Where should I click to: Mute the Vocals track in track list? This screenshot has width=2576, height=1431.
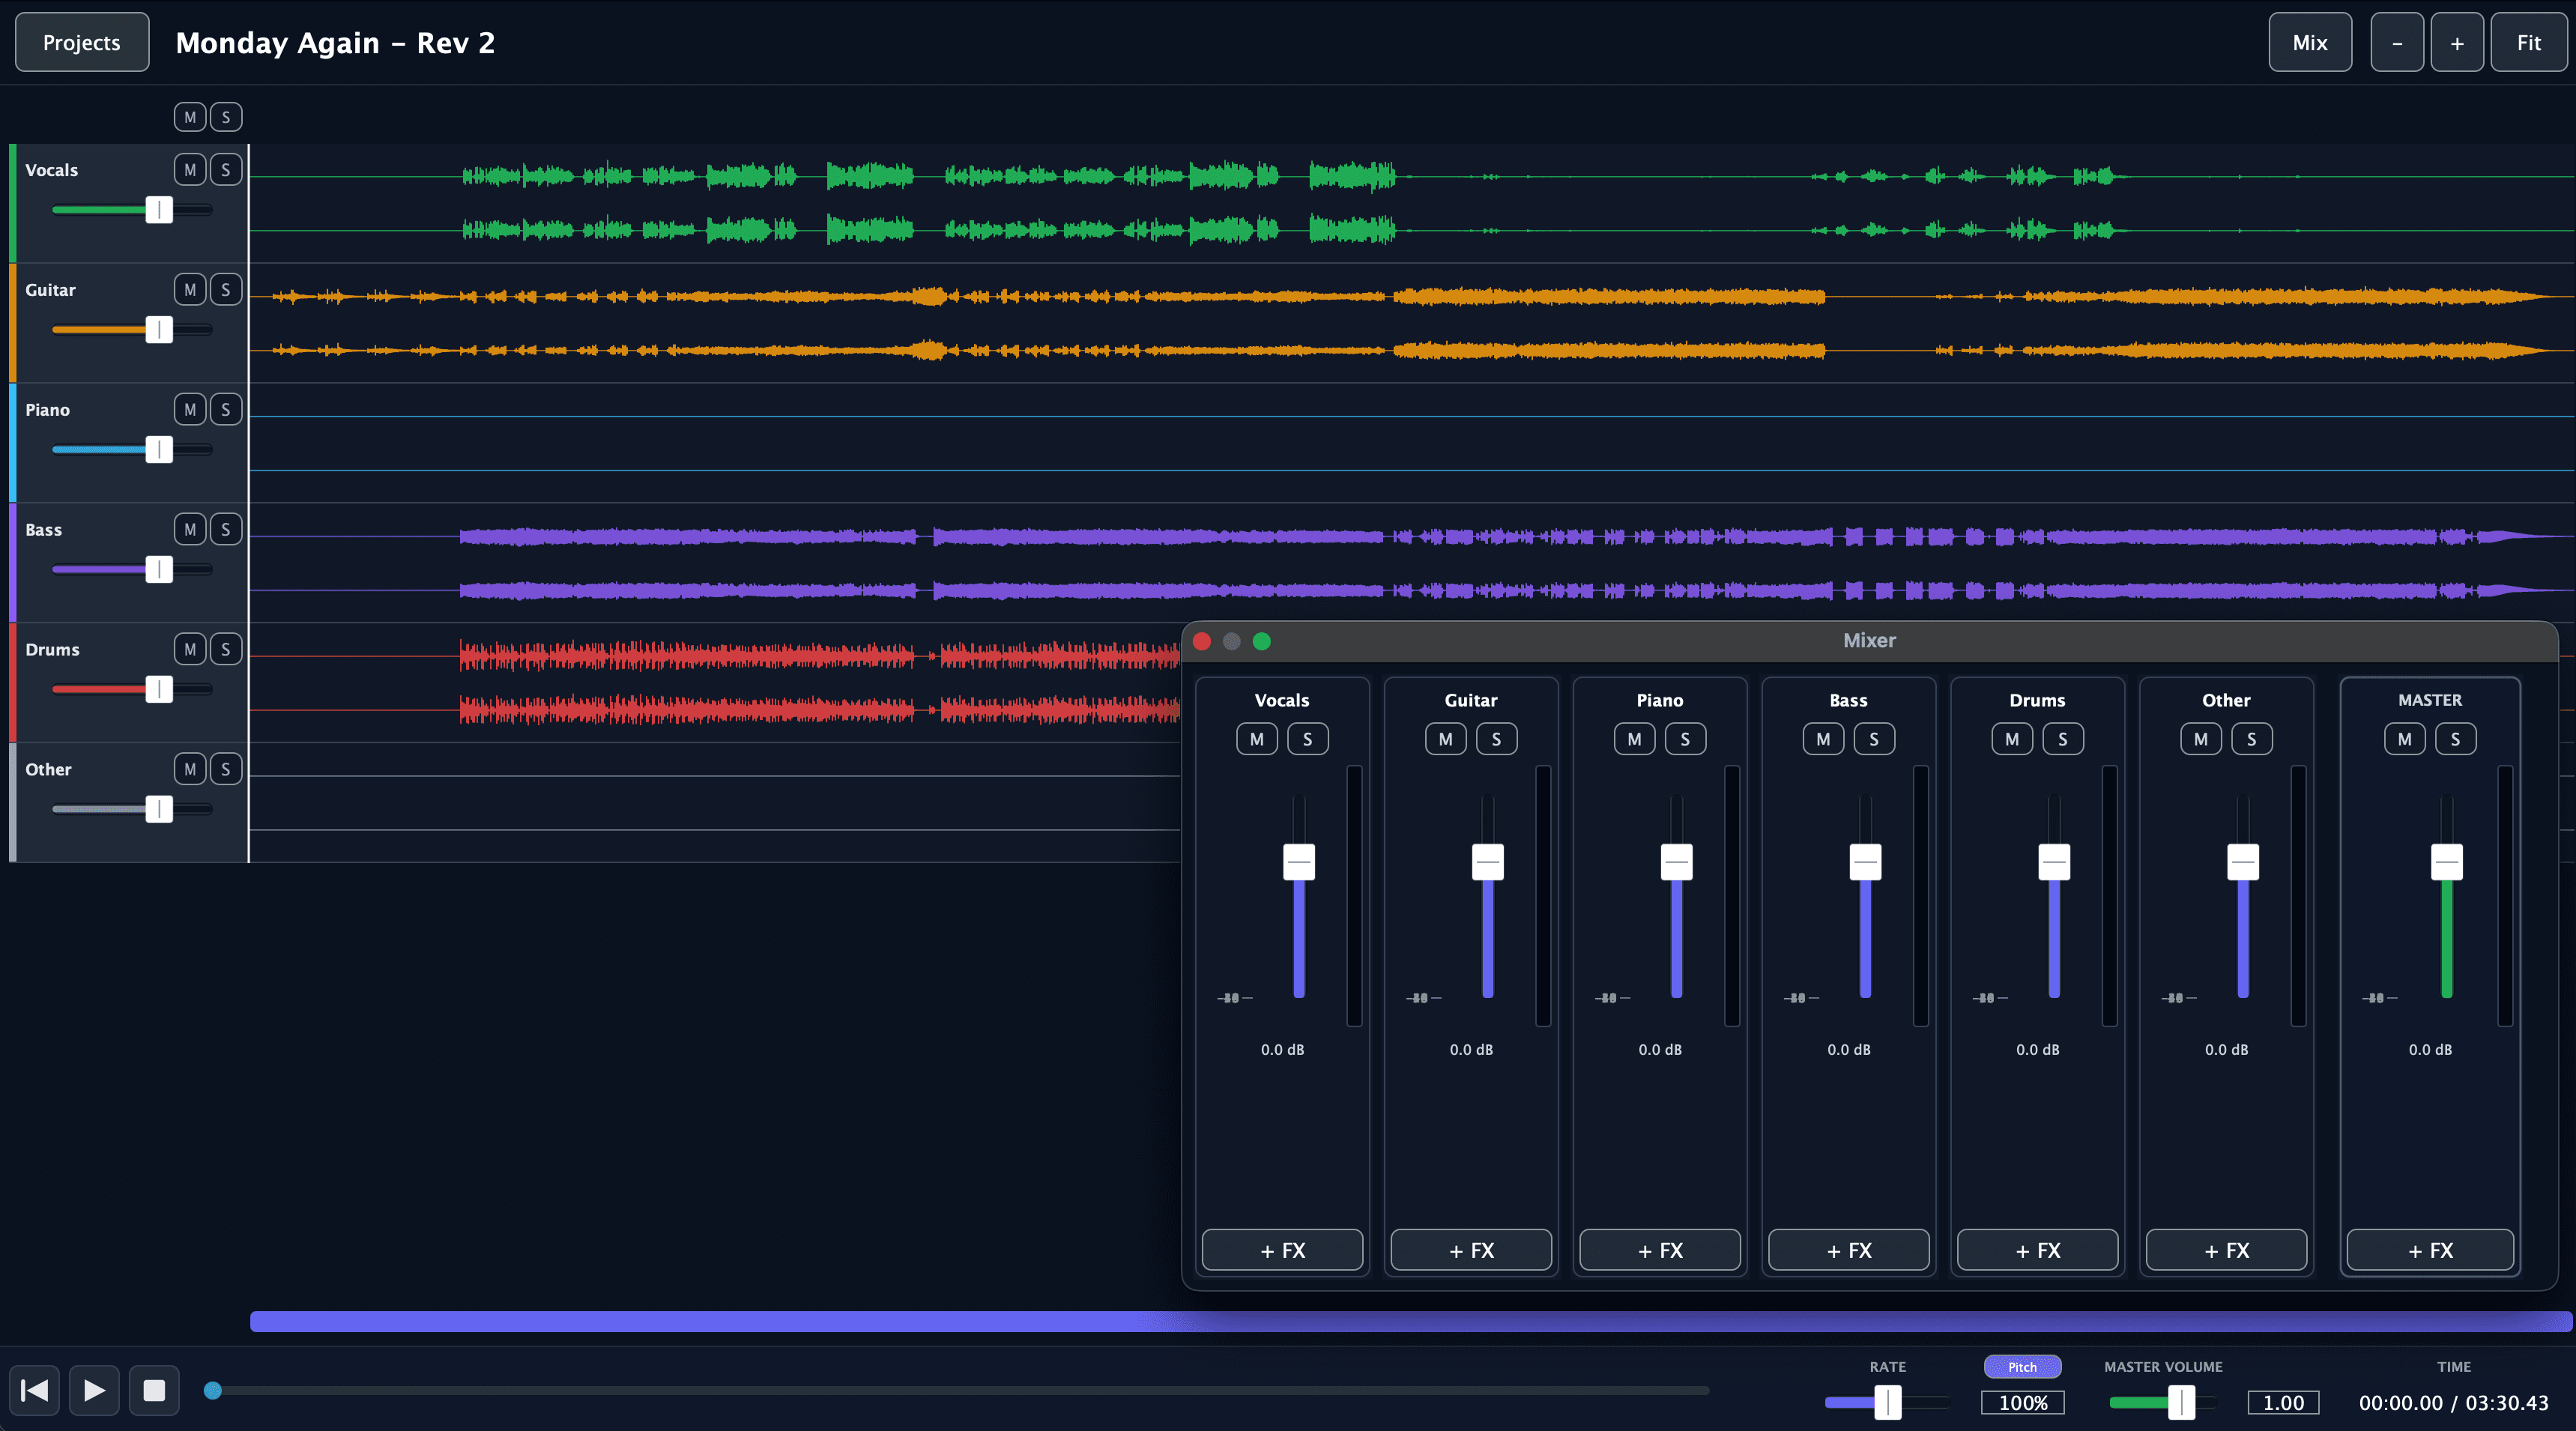(x=190, y=170)
